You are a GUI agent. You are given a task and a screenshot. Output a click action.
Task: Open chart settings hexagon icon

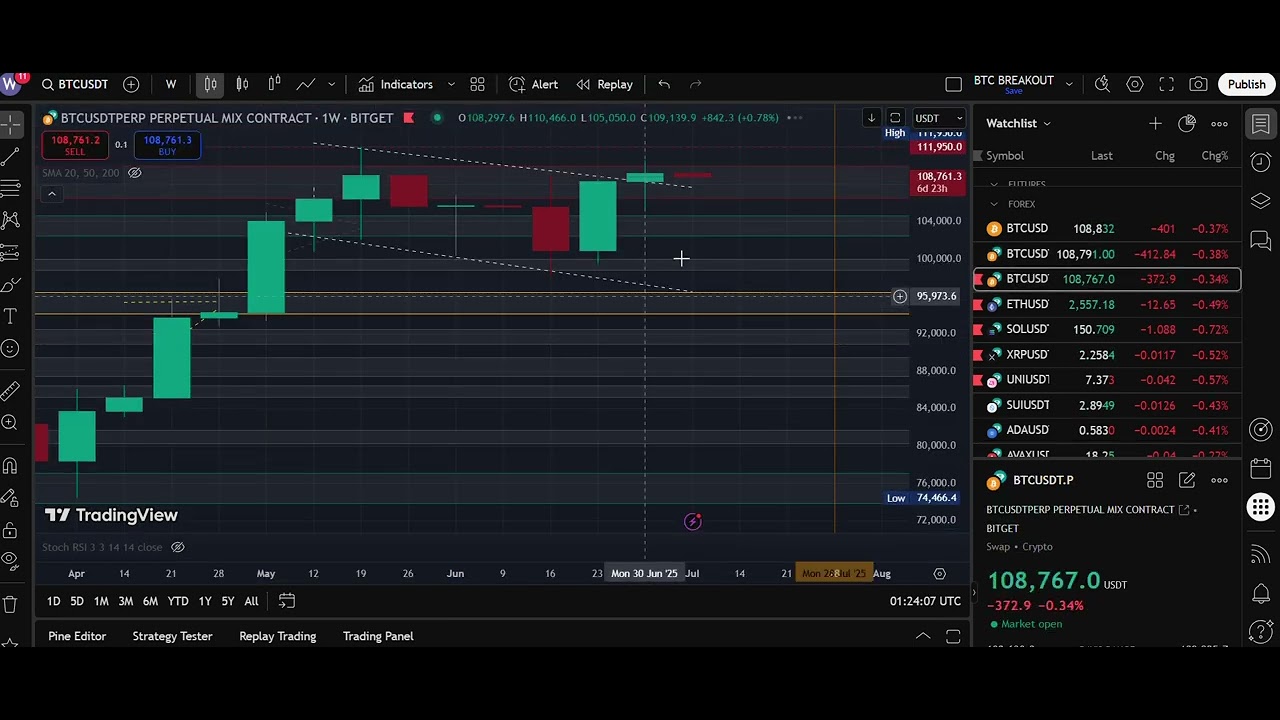click(x=1135, y=85)
